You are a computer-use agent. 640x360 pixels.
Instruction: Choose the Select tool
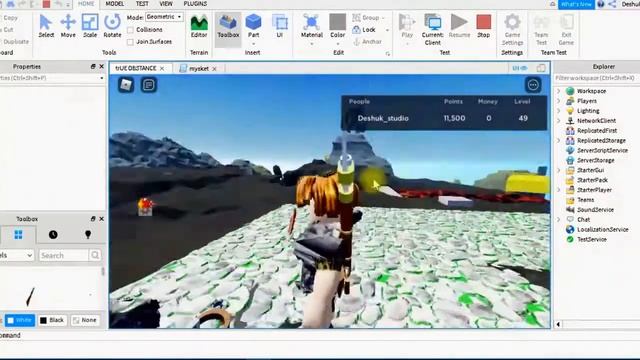pyautogui.click(x=46, y=26)
